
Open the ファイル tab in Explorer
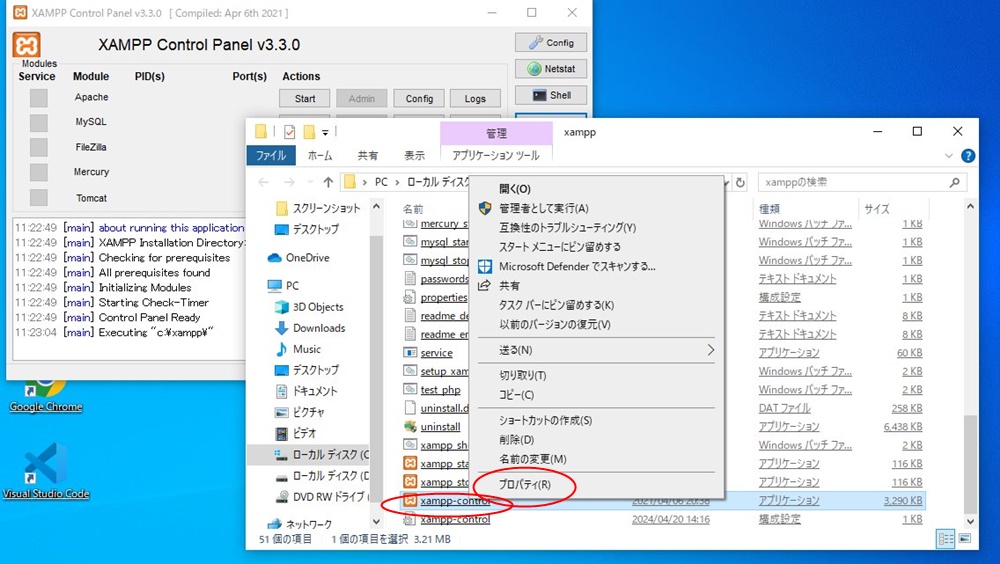271,155
